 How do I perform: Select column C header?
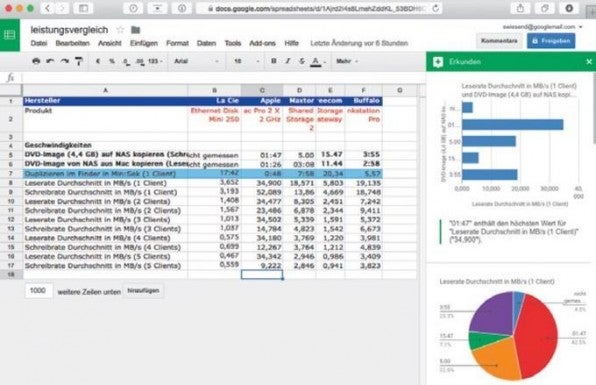pyautogui.click(x=262, y=90)
